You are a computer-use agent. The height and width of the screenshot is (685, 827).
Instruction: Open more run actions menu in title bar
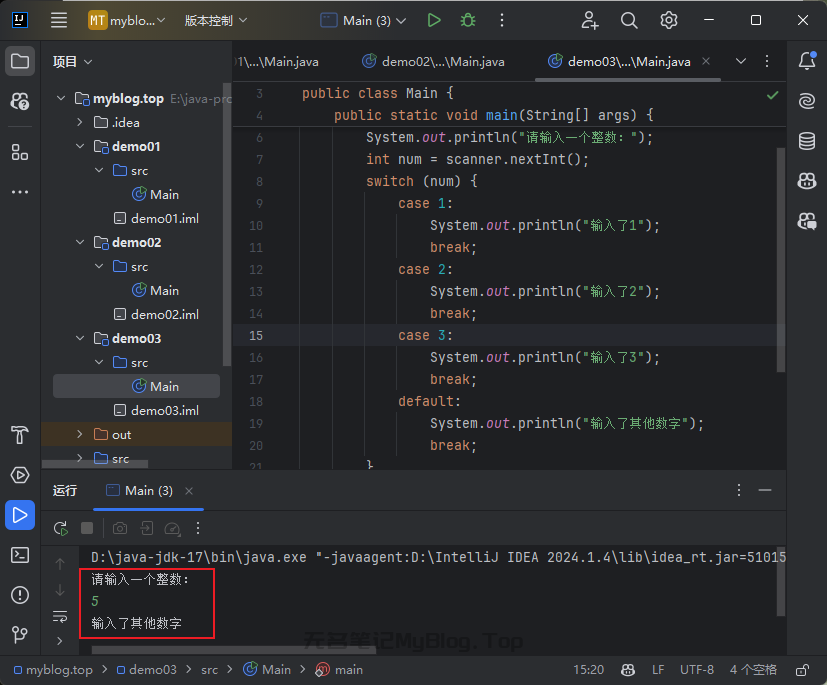(x=502, y=21)
